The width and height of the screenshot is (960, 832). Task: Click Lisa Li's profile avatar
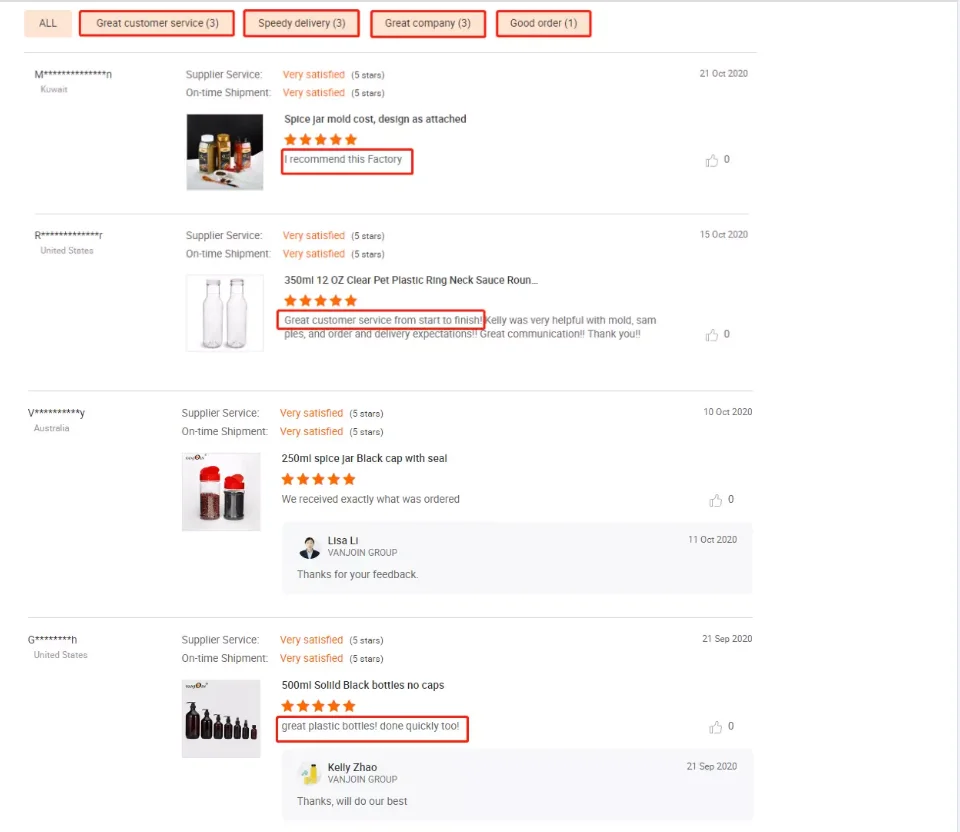[310, 547]
